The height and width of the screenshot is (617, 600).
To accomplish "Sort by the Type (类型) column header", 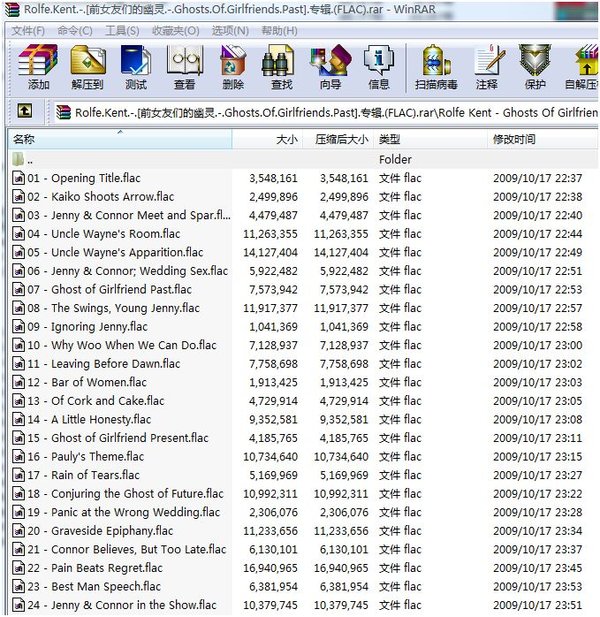I will (x=430, y=139).
